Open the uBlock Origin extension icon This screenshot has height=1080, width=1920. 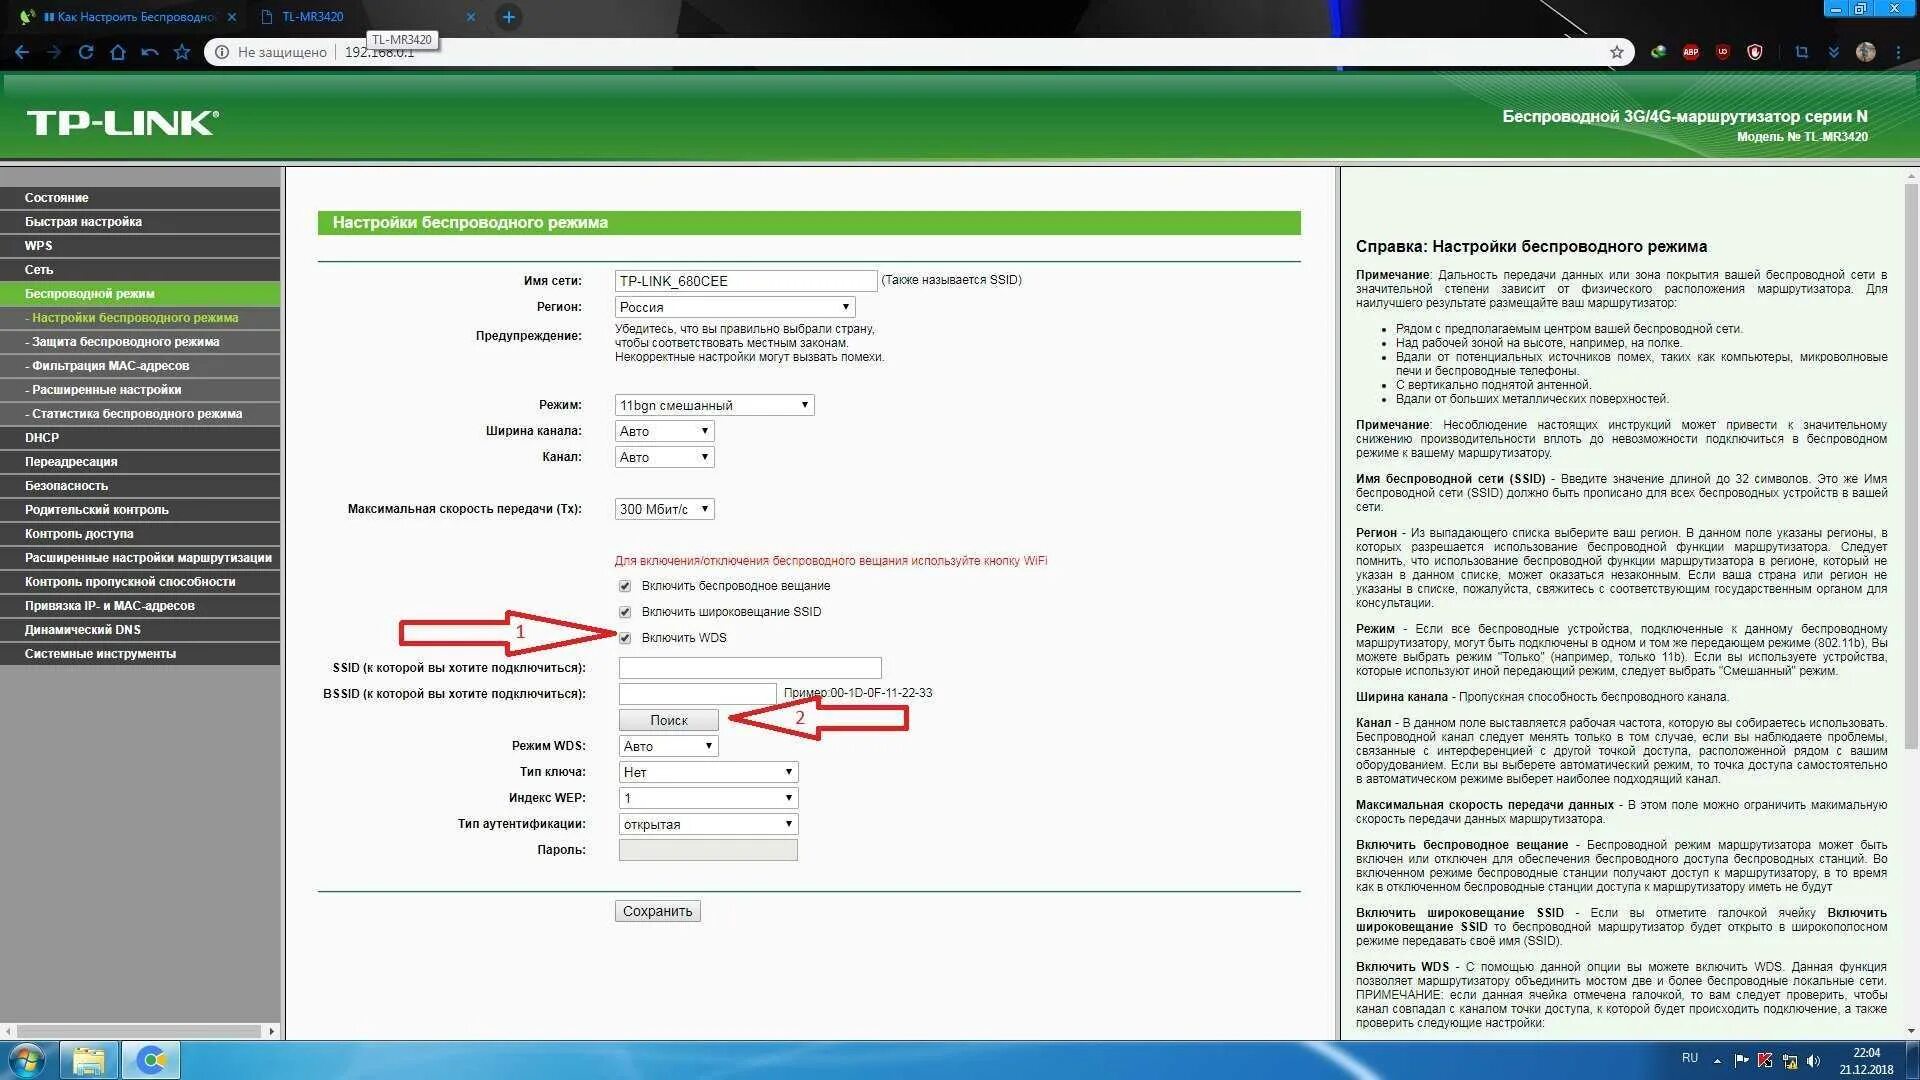(x=1723, y=52)
